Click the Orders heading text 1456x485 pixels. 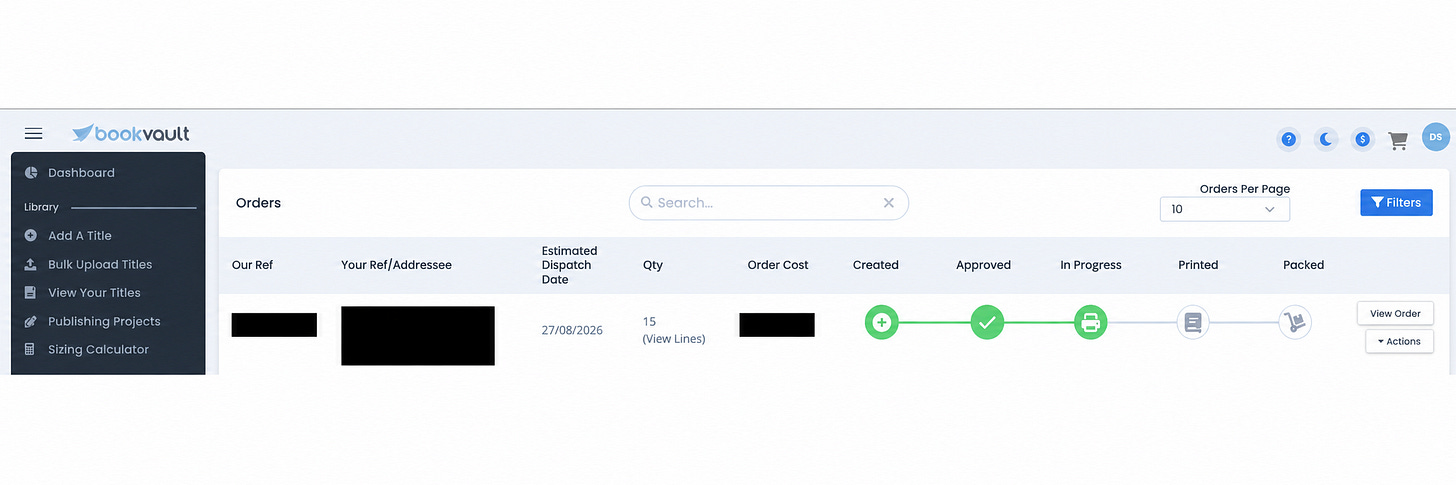click(258, 203)
